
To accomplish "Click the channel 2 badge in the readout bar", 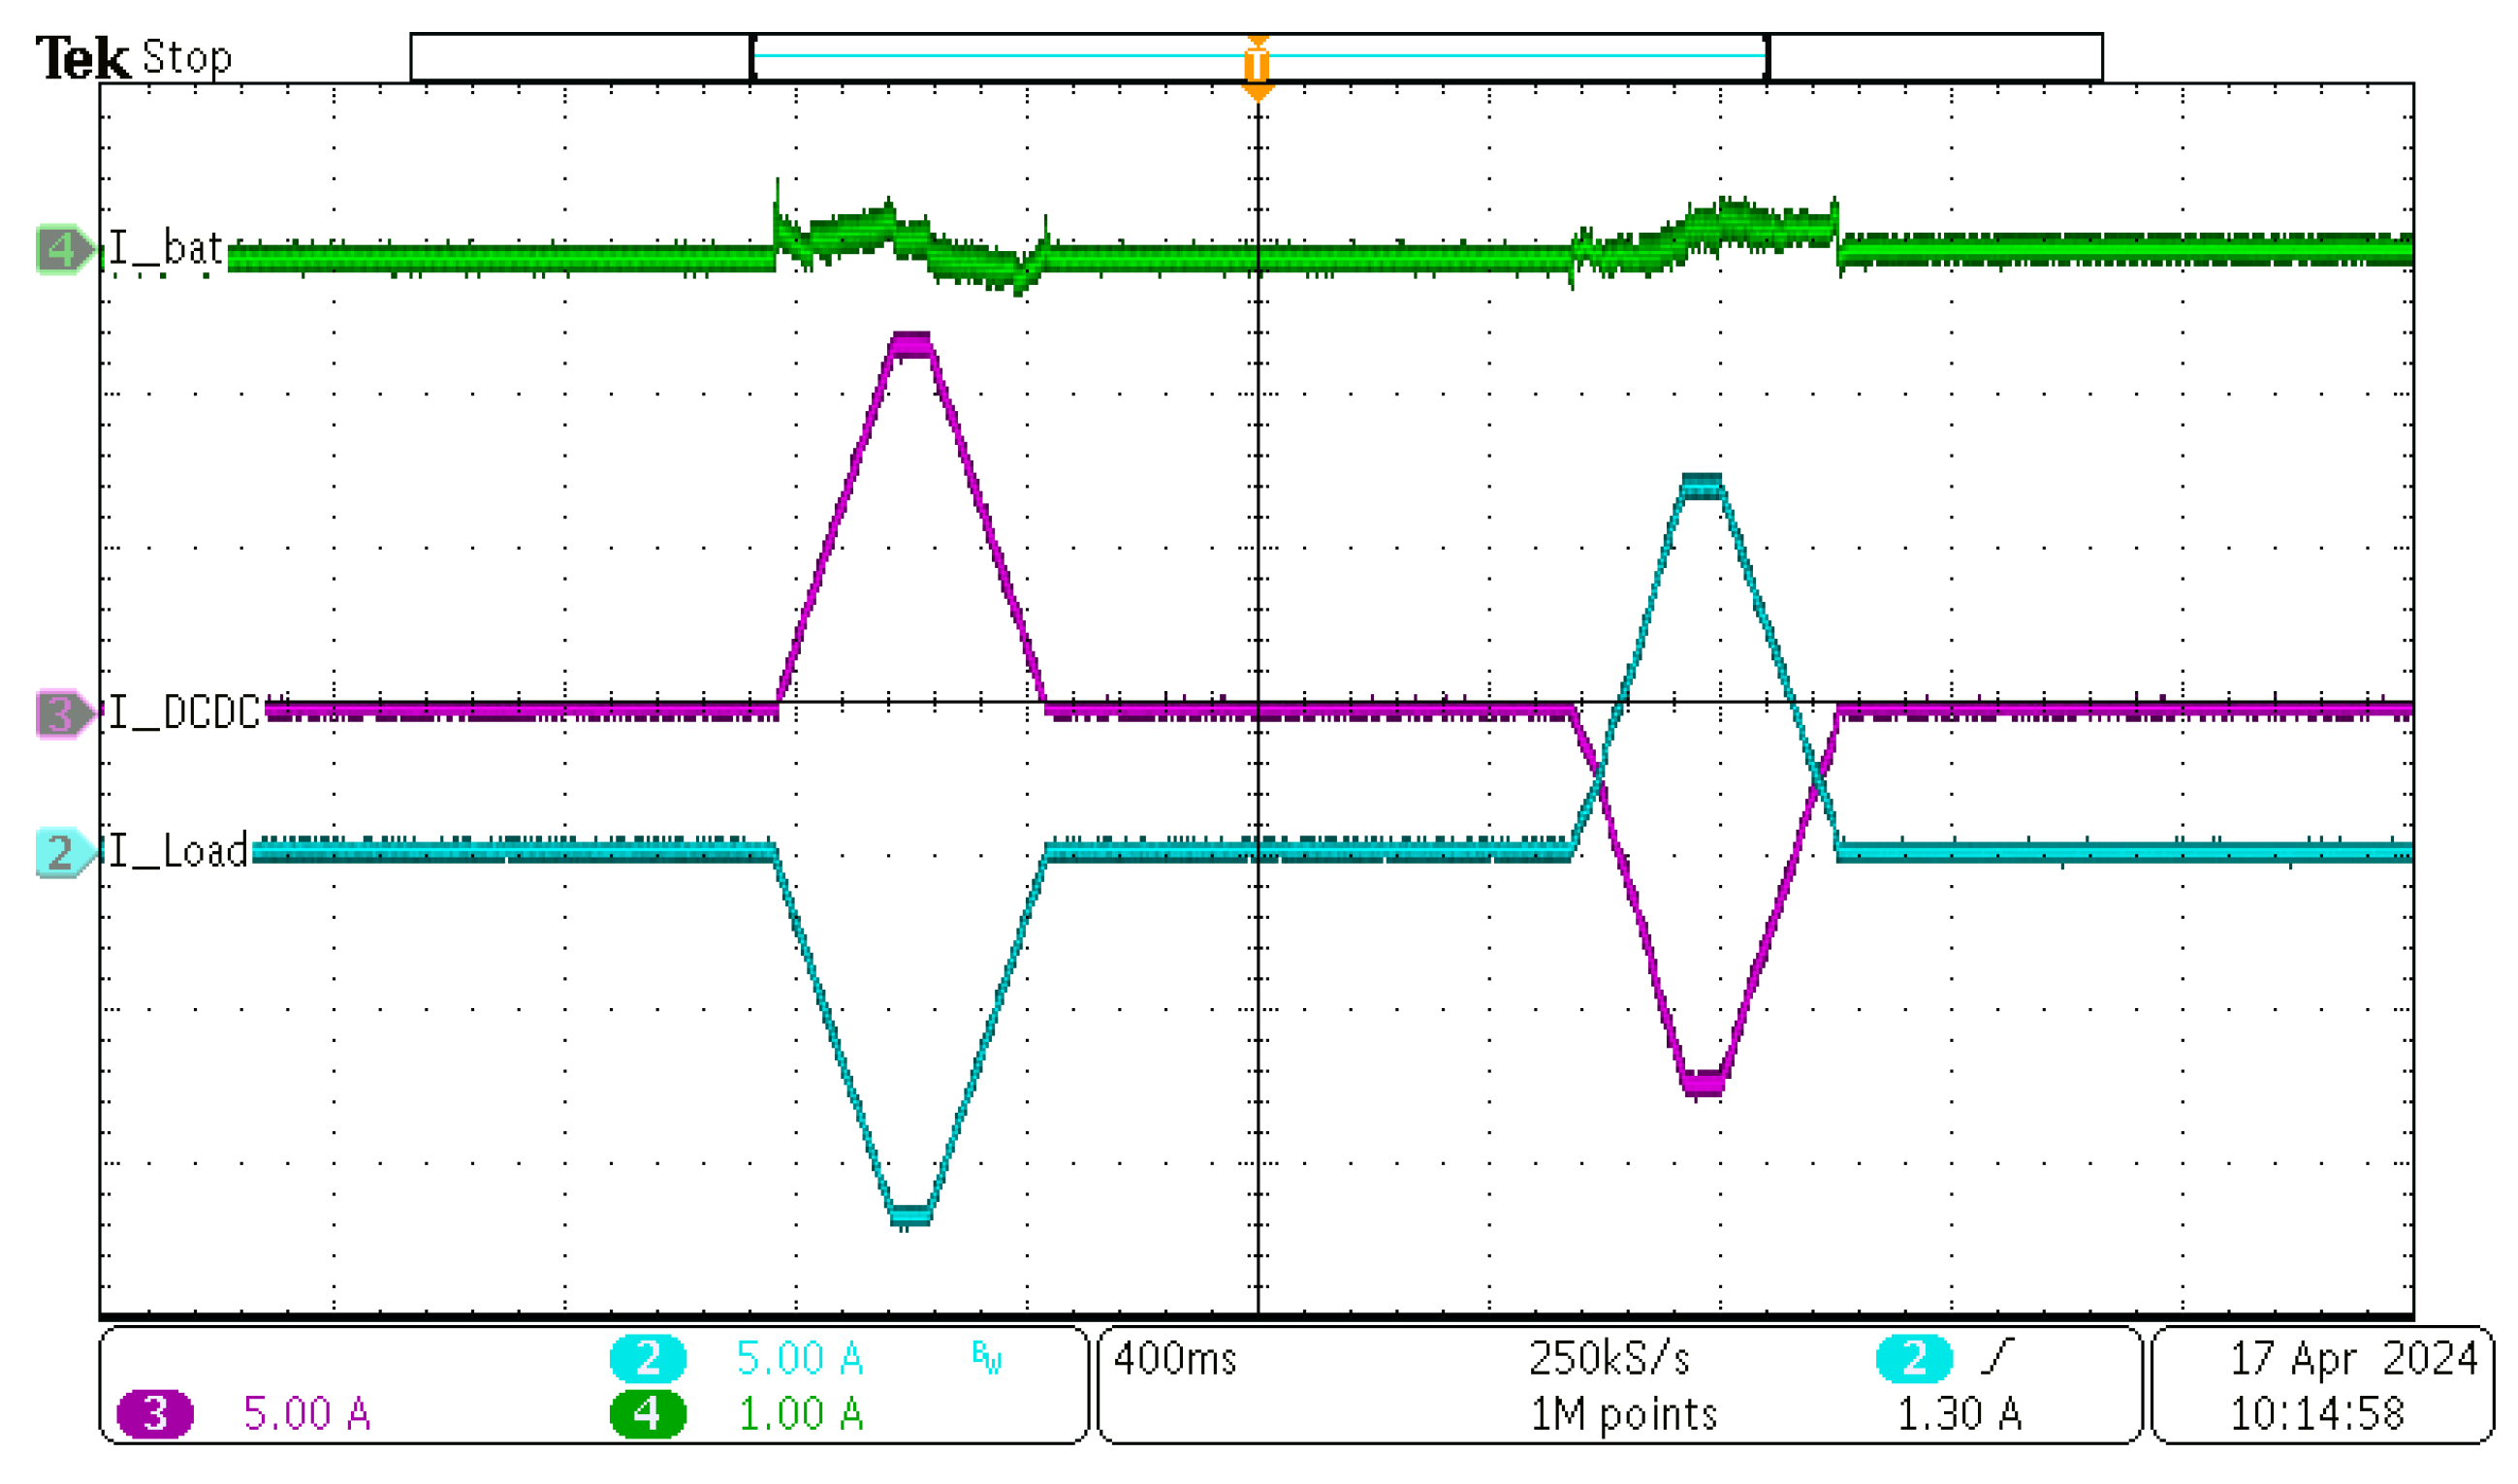I will [x=649, y=1359].
